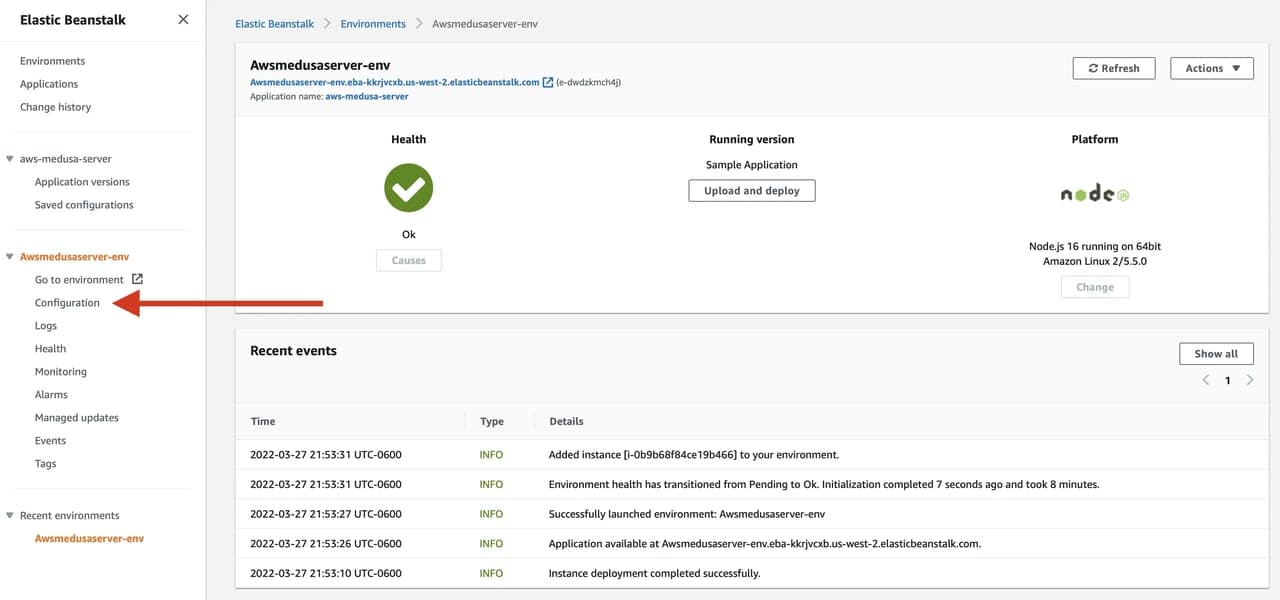Screen dimensions: 1280x600
Task: Click the Sample Application running version text
Action: click(752, 165)
